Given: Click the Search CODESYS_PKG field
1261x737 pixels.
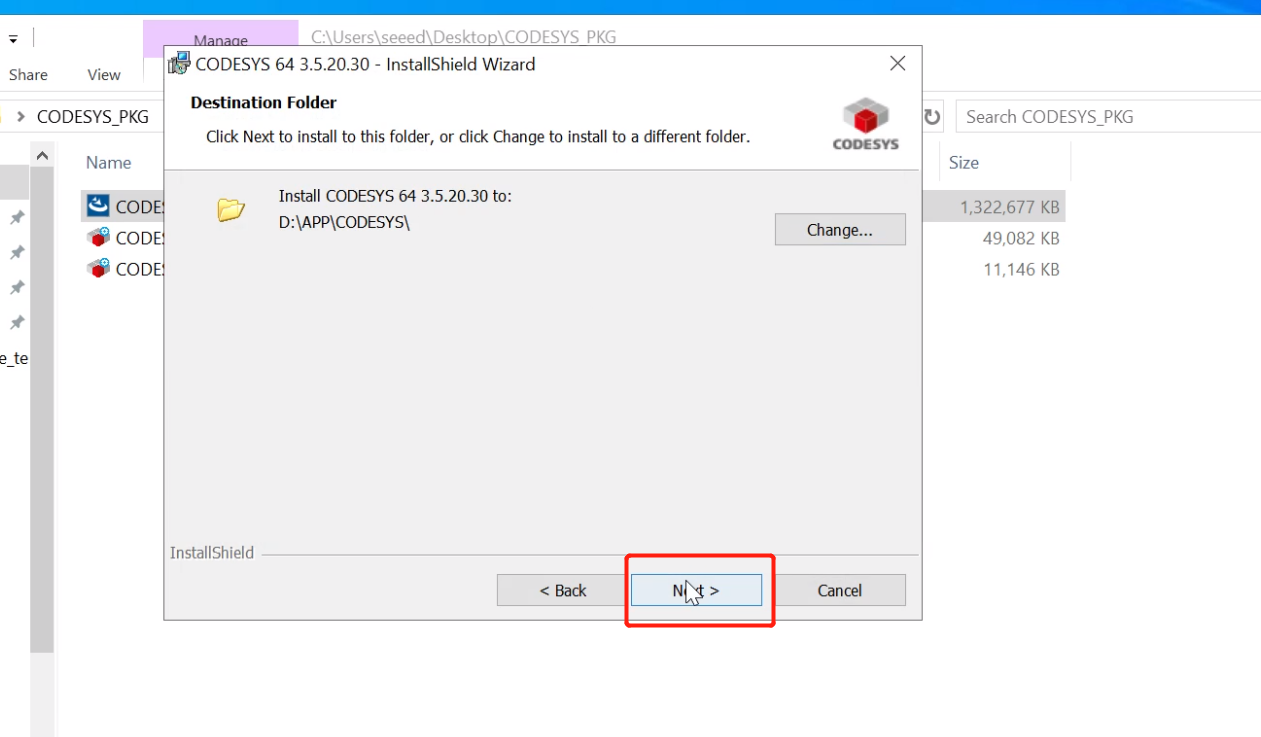Looking at the screenshot, I should 1108,117.
